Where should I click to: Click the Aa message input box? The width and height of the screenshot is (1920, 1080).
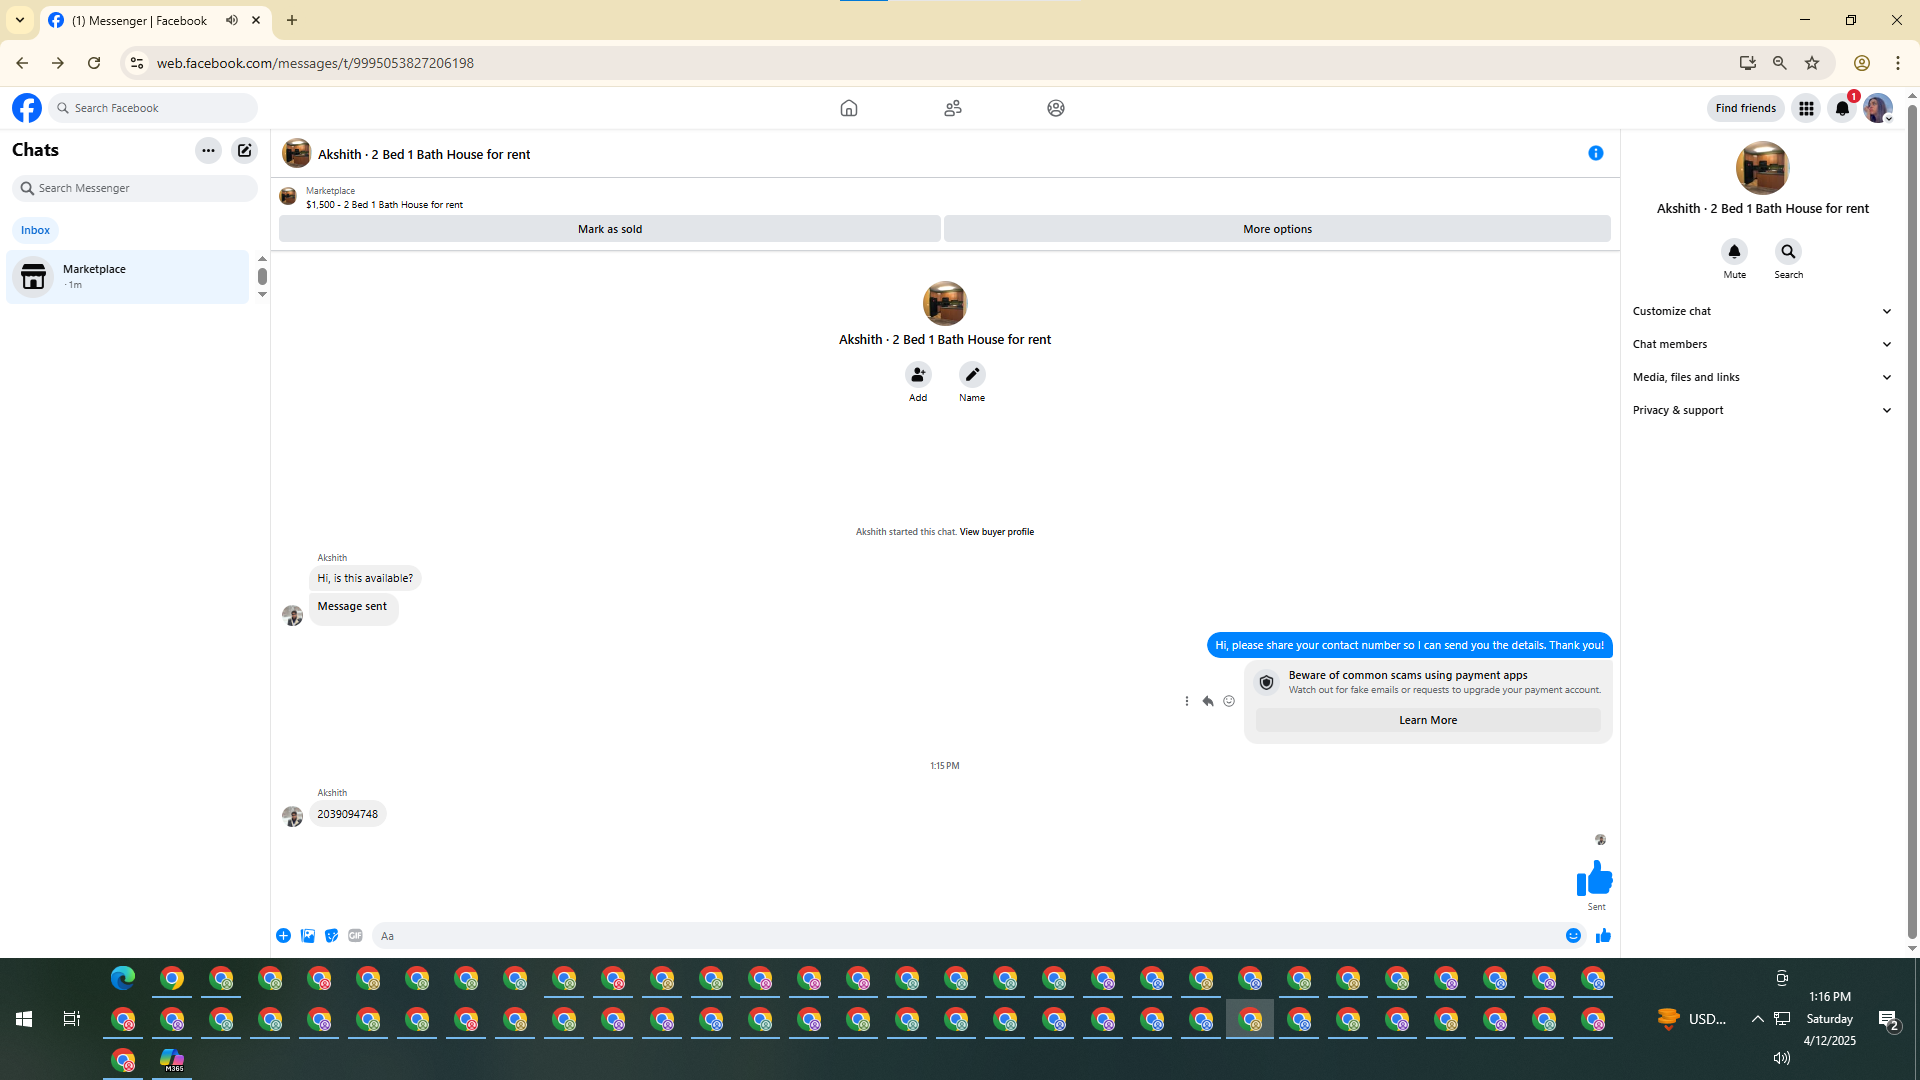click(965, 936)
